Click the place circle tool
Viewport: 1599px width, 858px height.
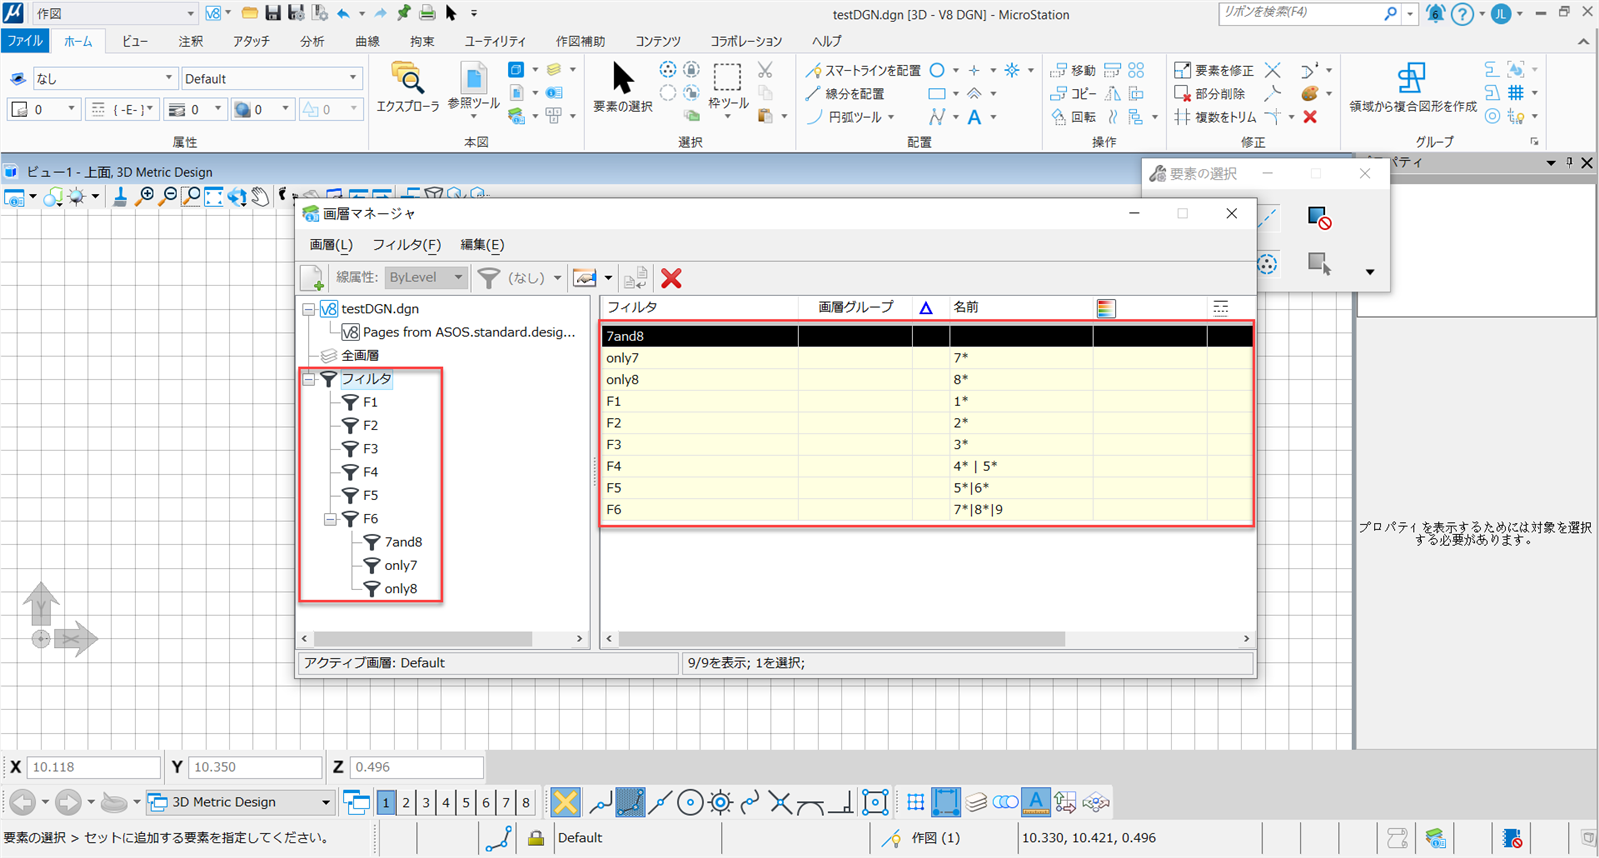(937, 71)
